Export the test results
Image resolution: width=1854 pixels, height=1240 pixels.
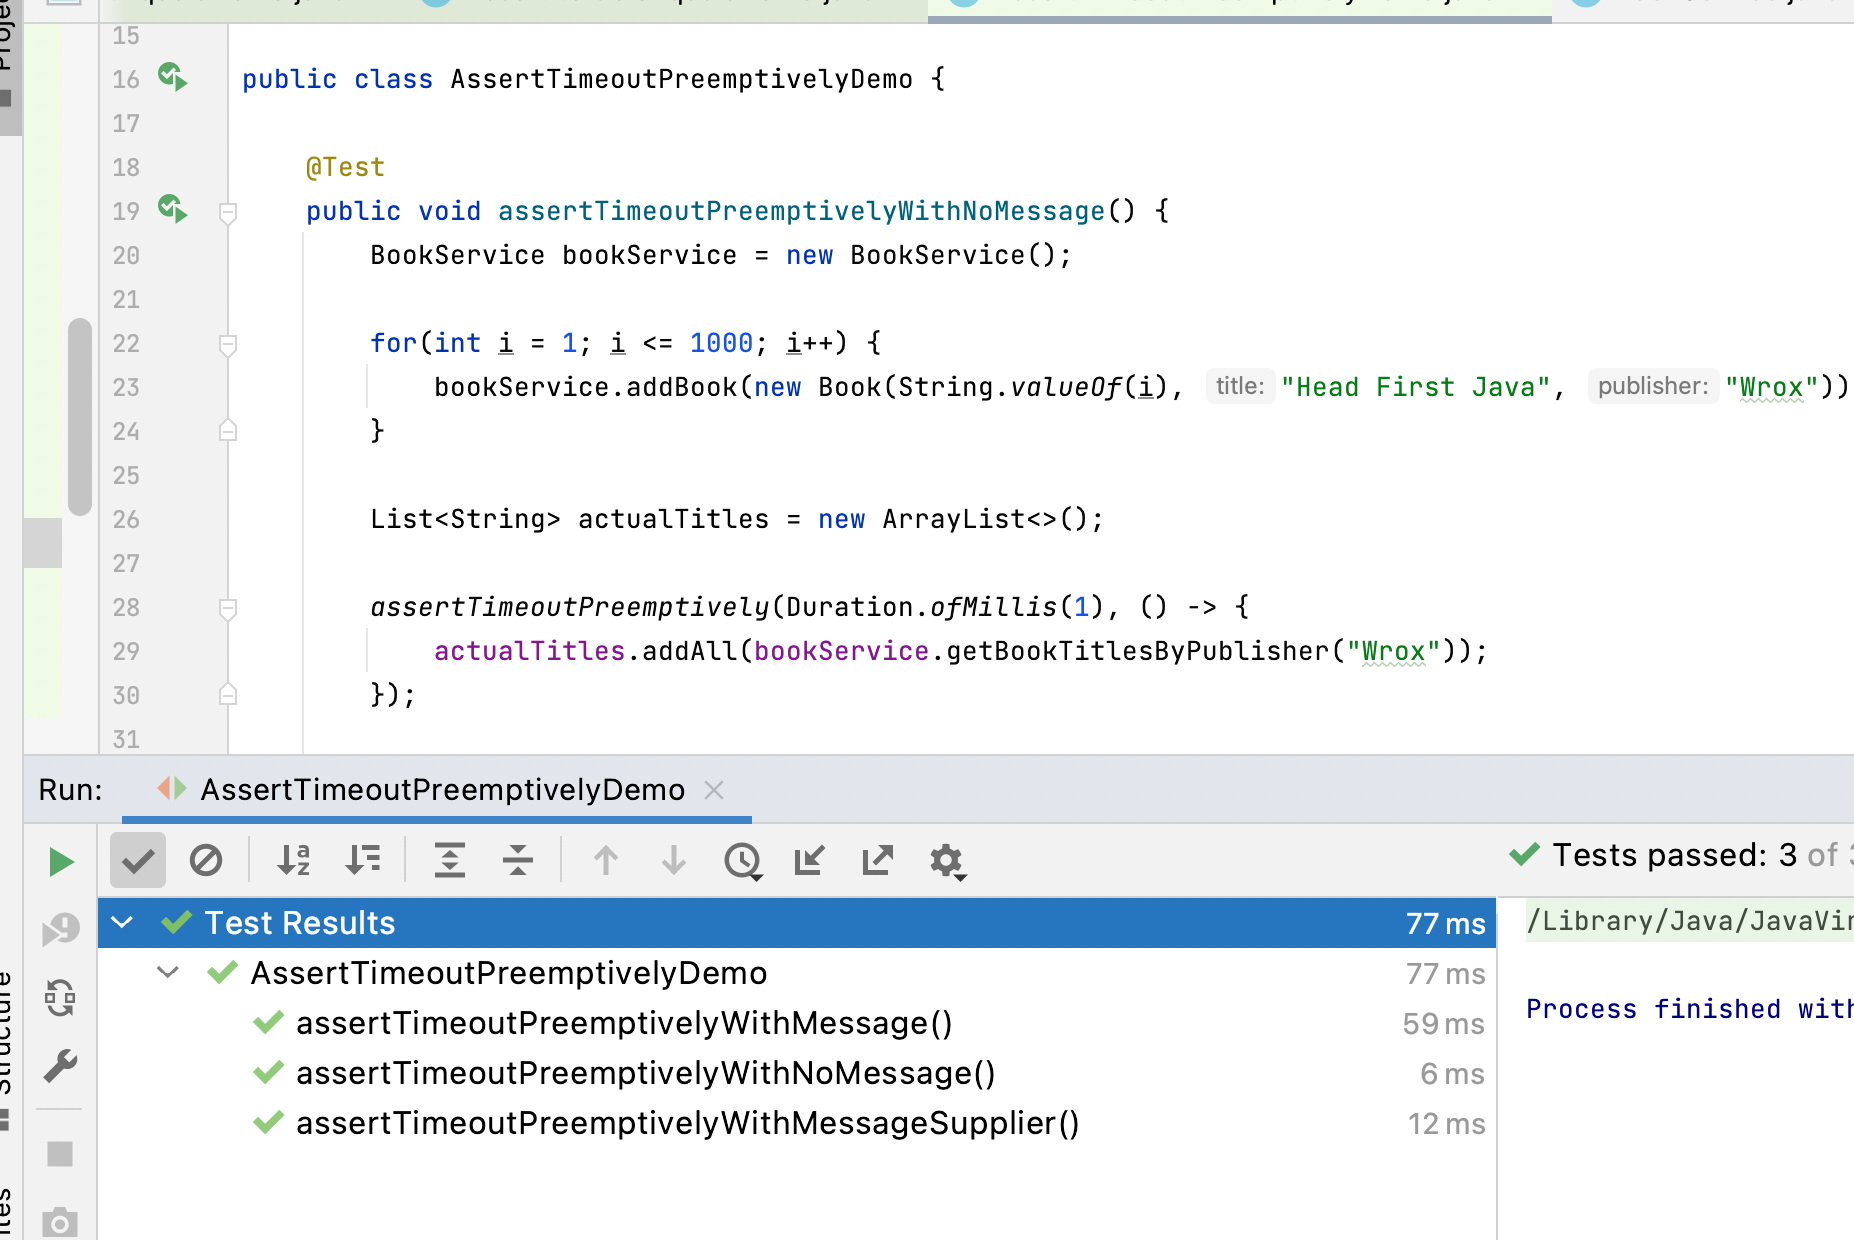[876, 860]
